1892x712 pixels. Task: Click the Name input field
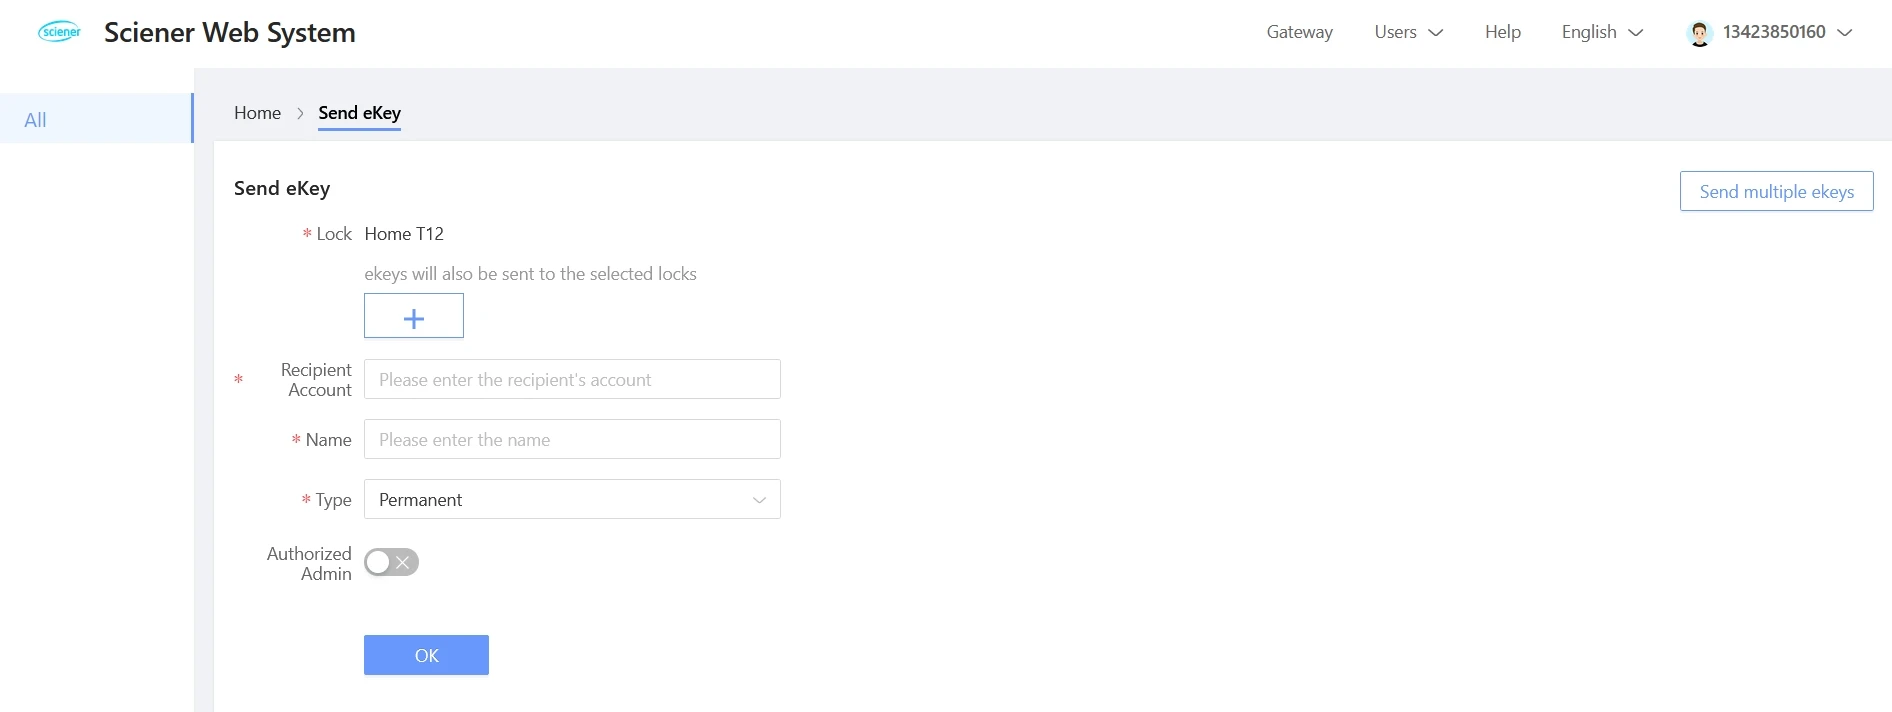572,439
